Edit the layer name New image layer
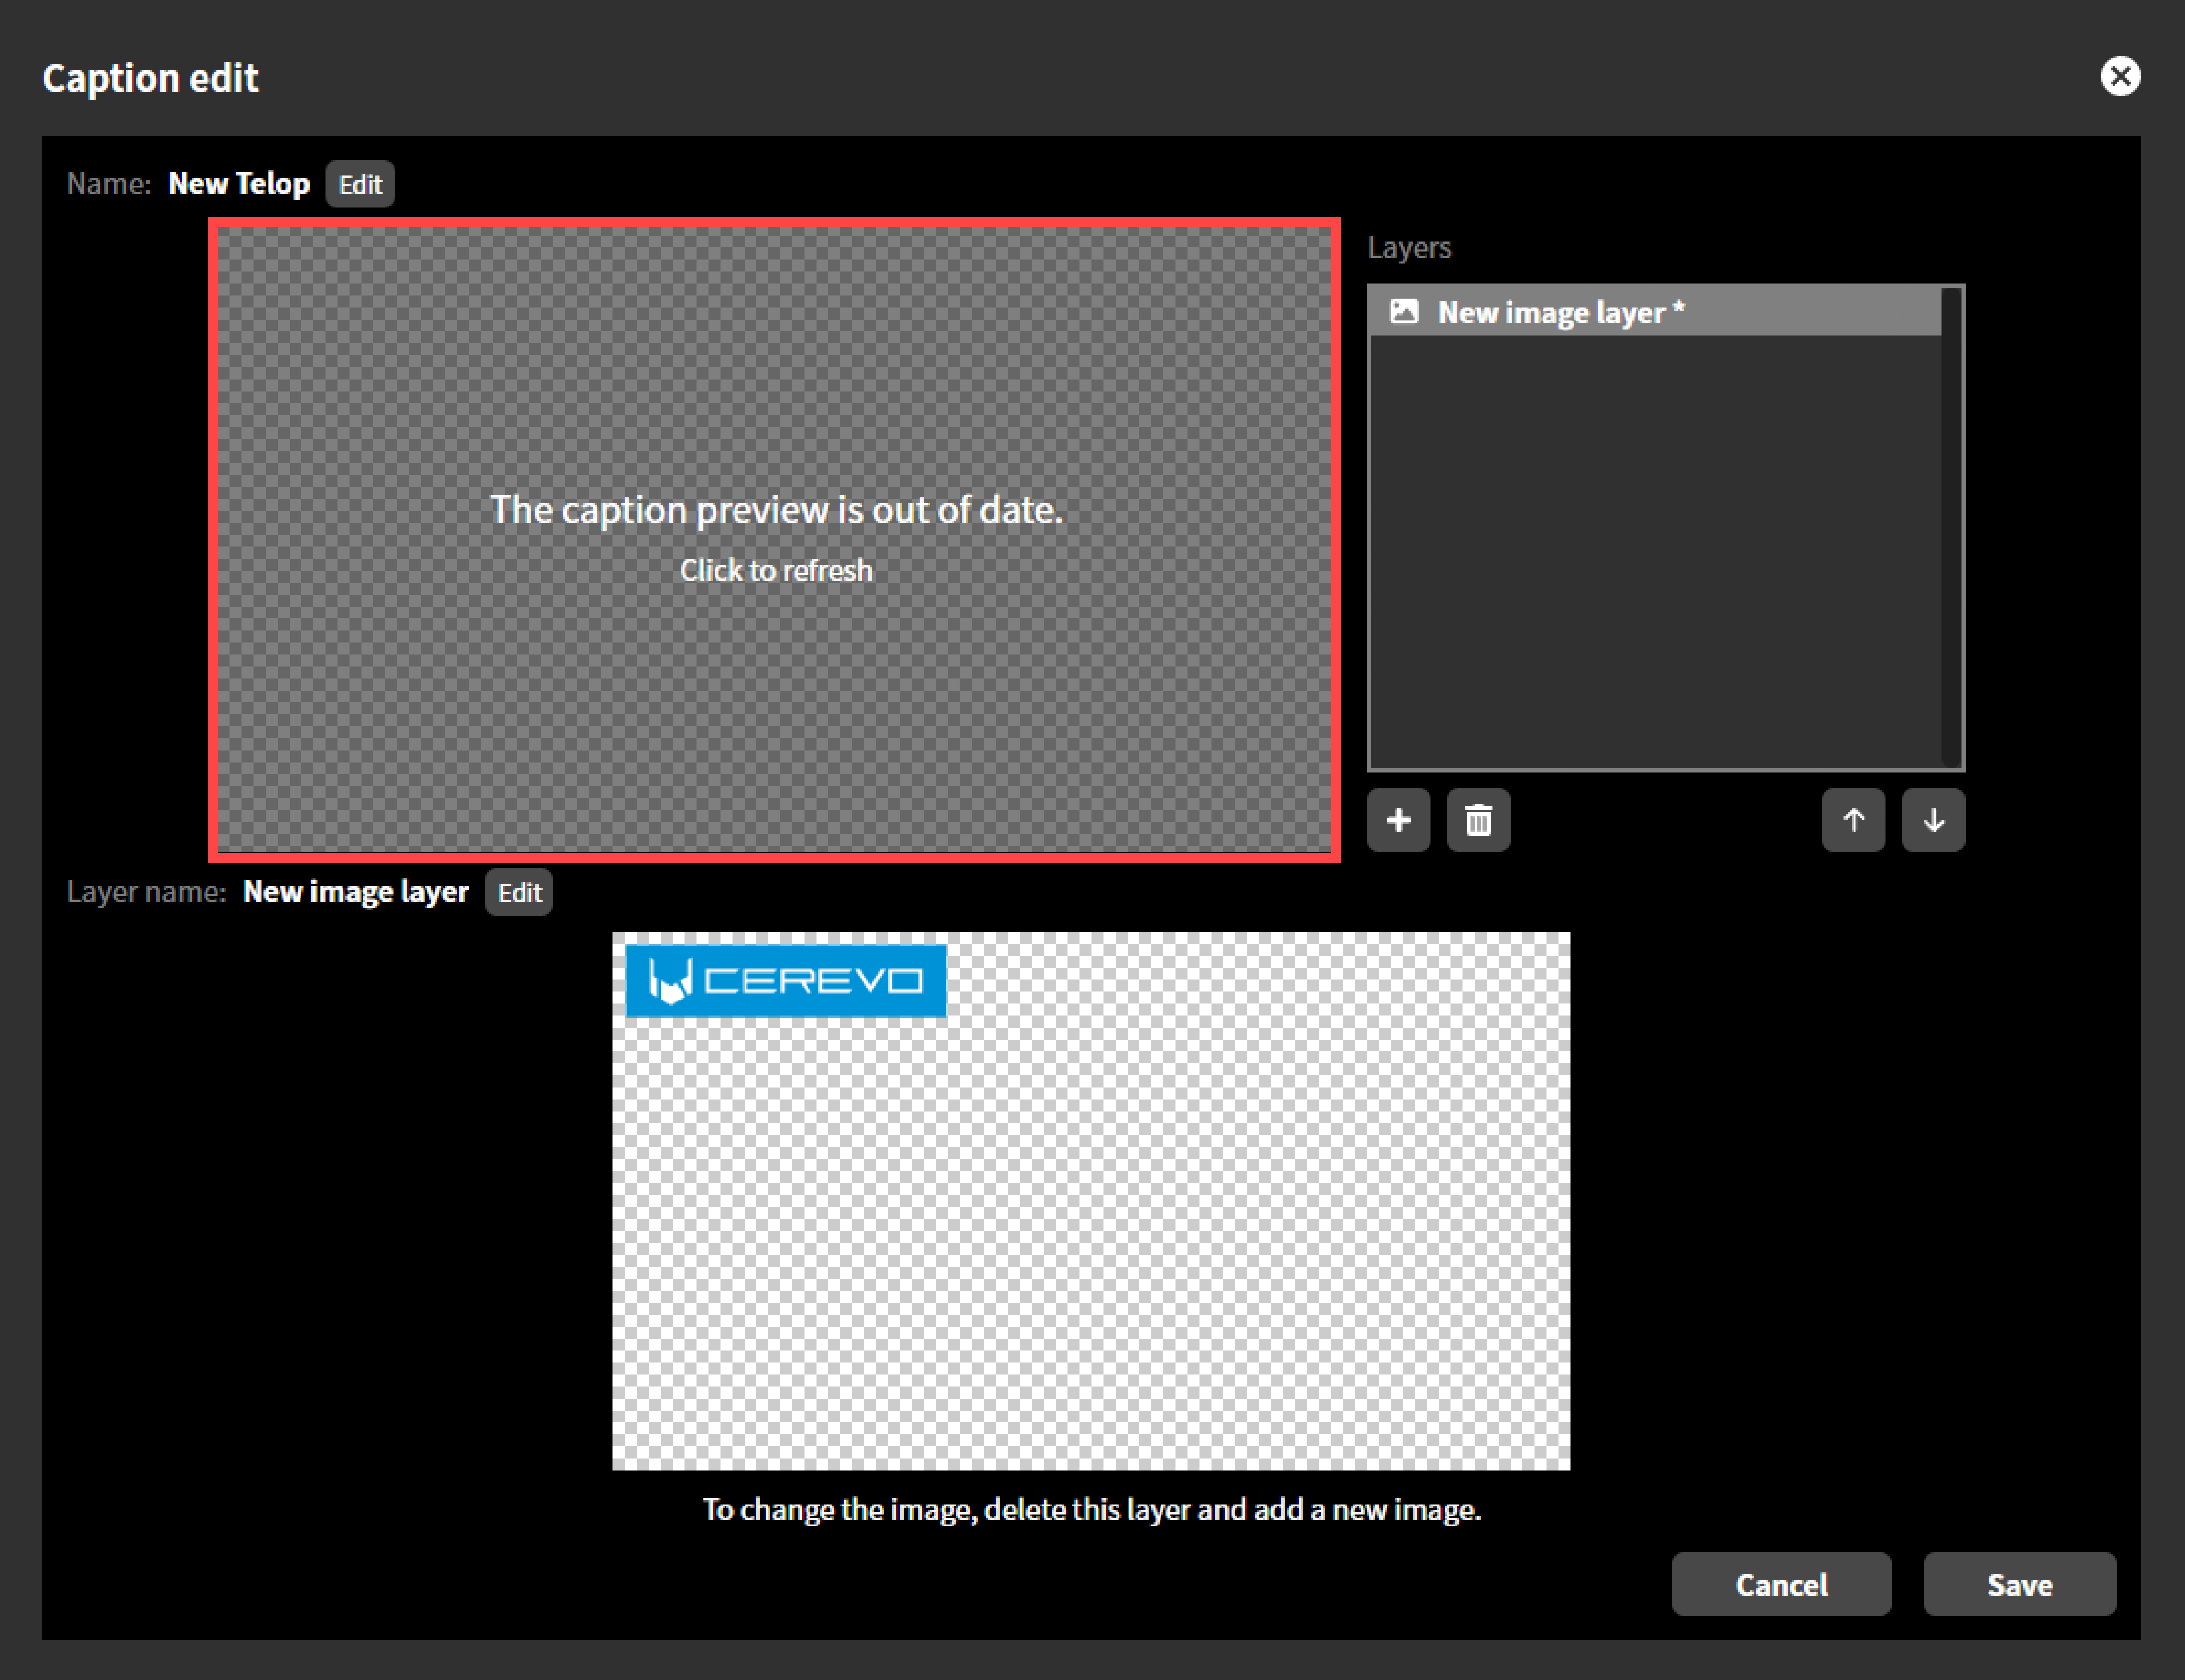Image resolution: width=2185 pixels, height=1680 pixels. click(x=518, y=892)
